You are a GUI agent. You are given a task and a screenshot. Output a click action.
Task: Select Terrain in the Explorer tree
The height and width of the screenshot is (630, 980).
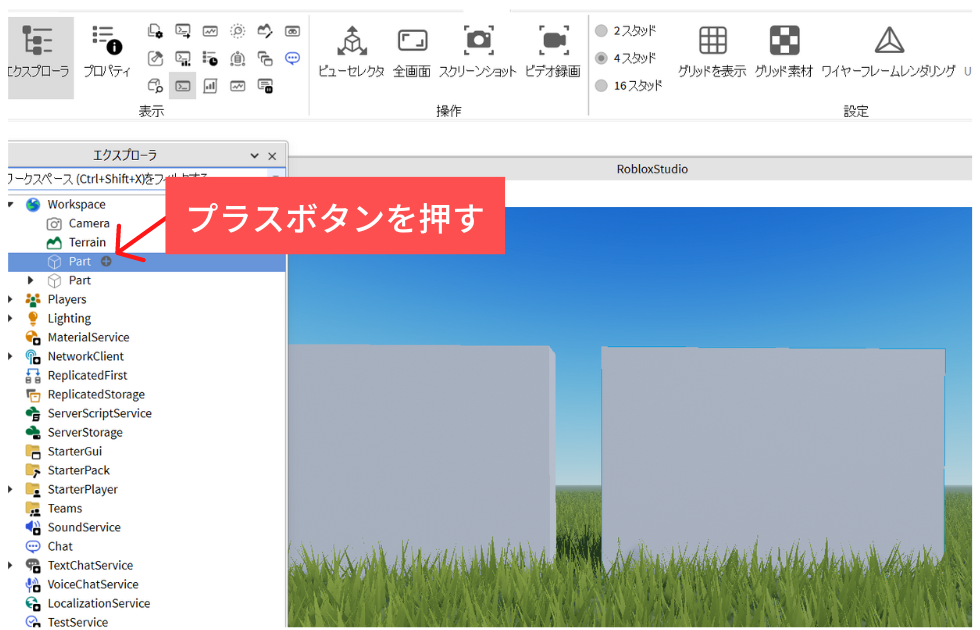87,242
